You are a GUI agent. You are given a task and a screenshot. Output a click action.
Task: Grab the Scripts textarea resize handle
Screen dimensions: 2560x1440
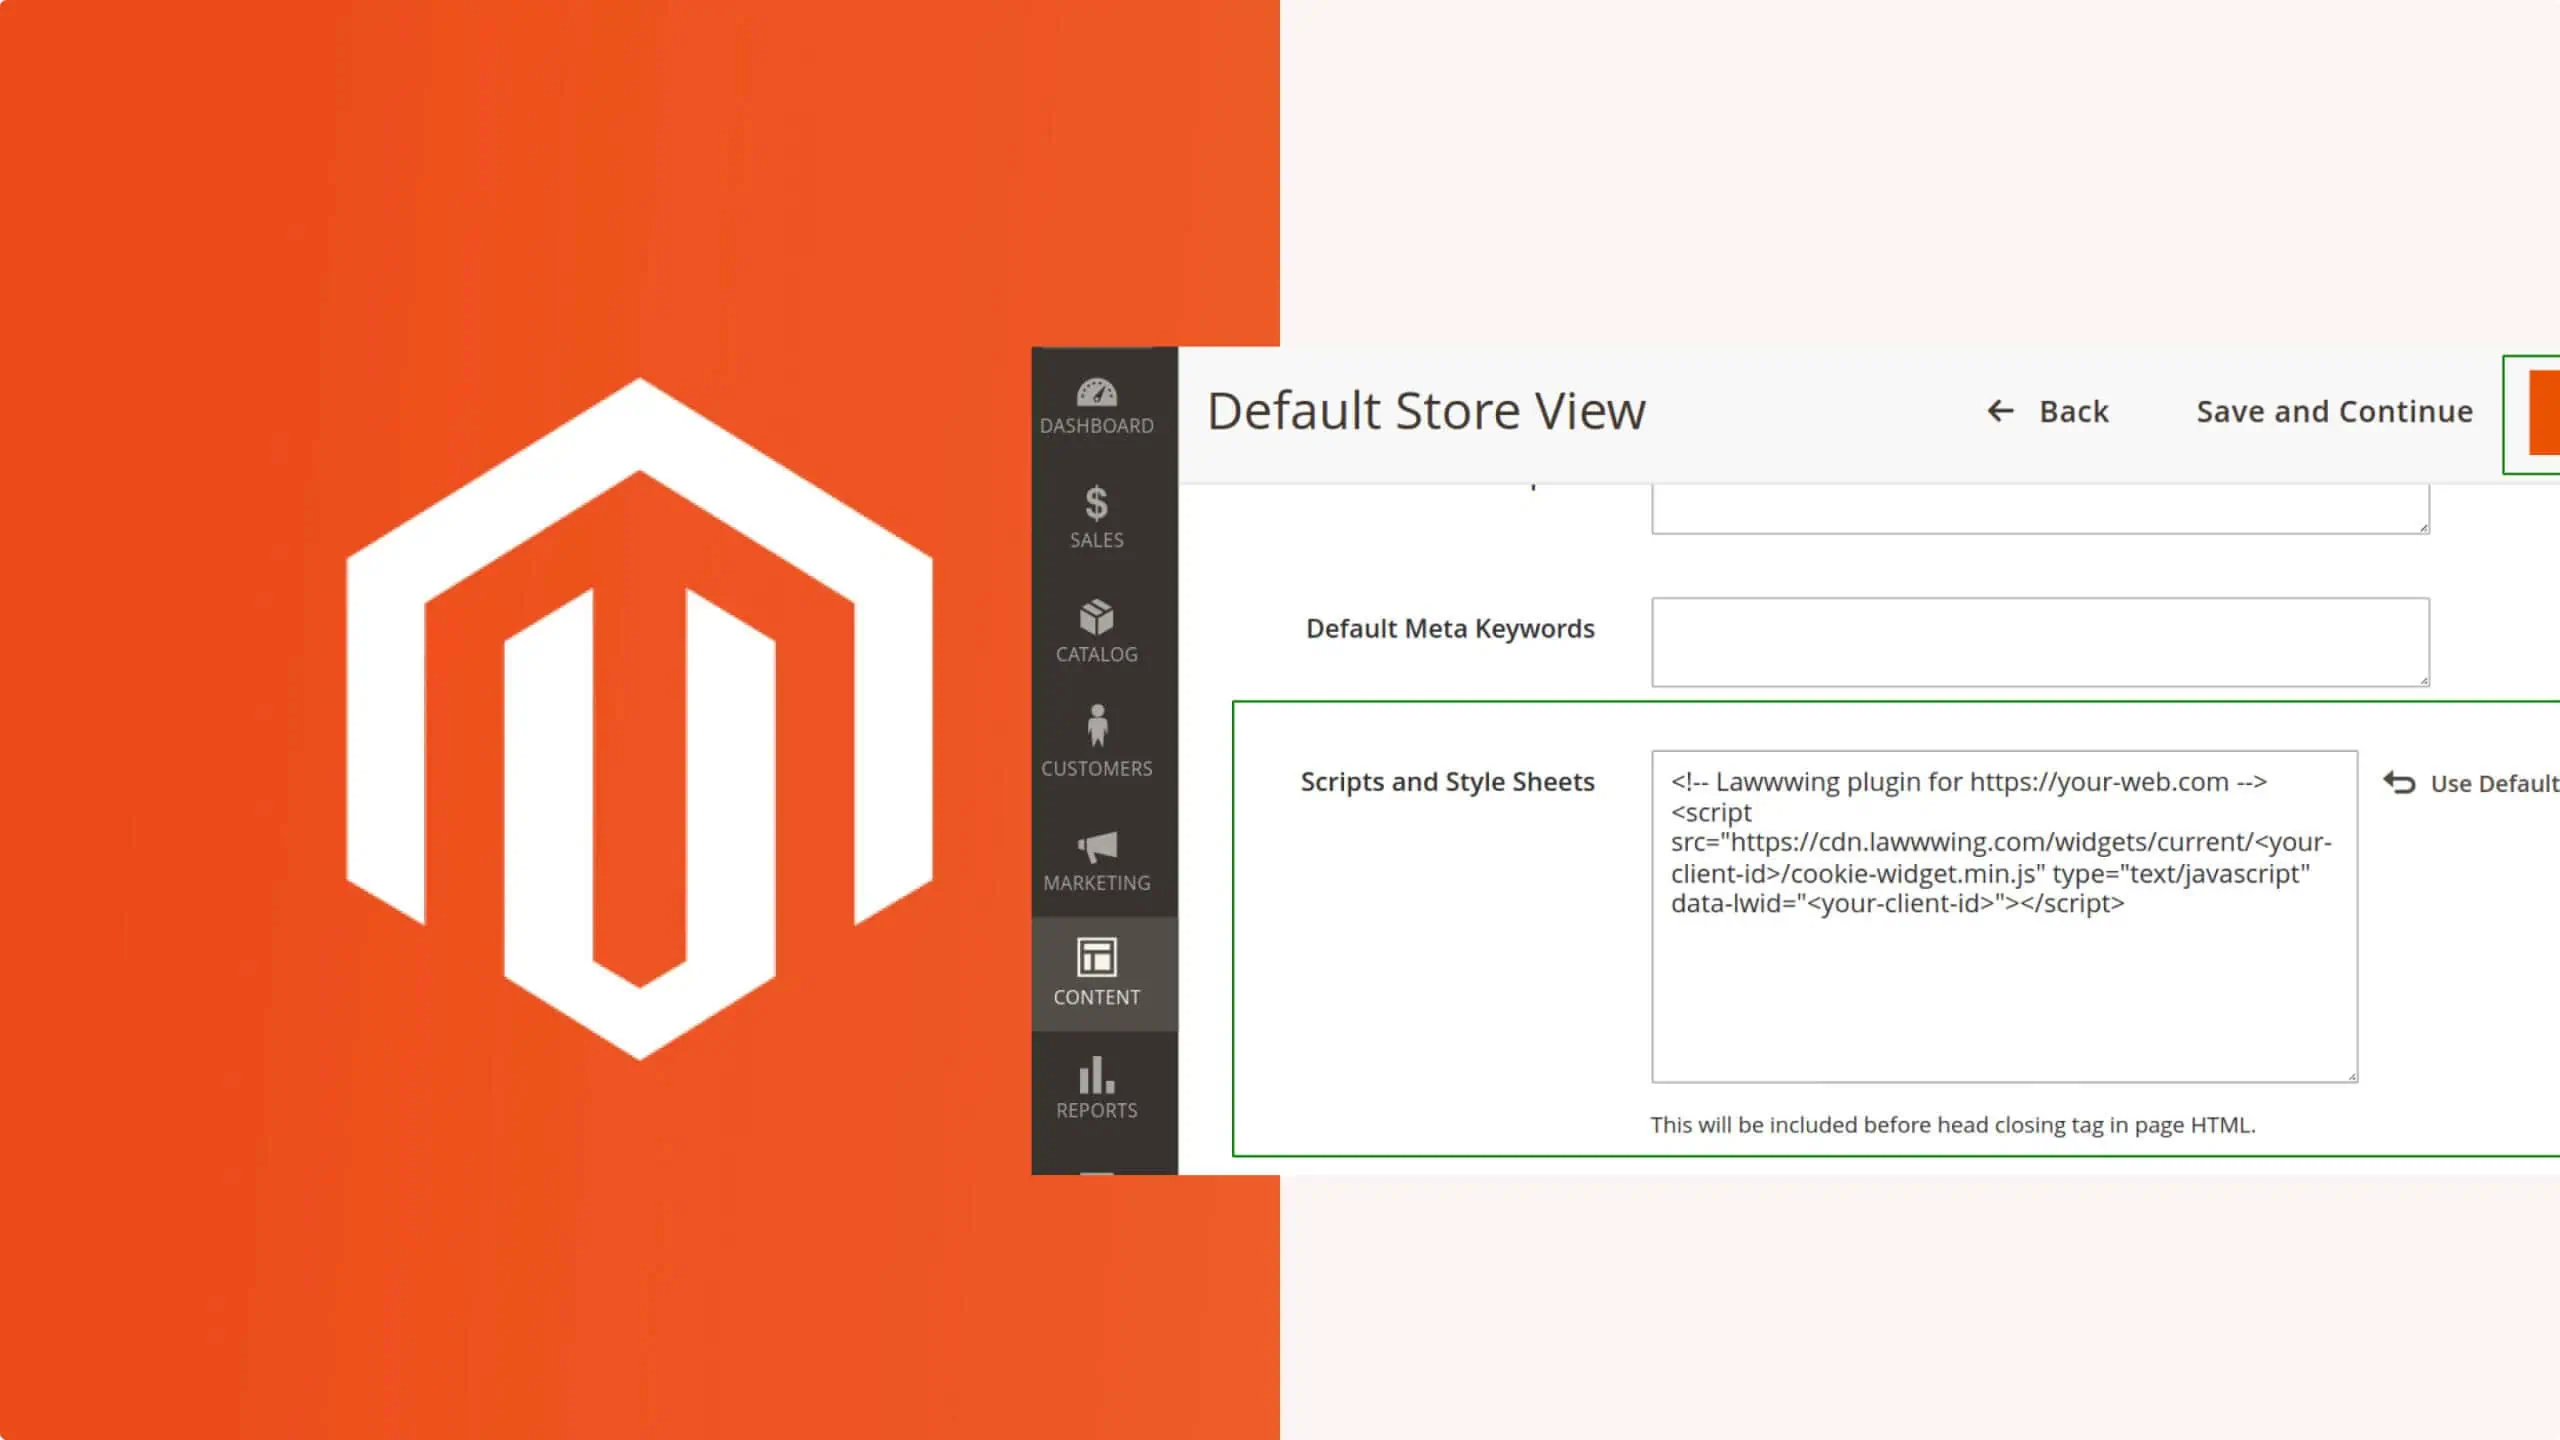(x=2351, y=1076)
